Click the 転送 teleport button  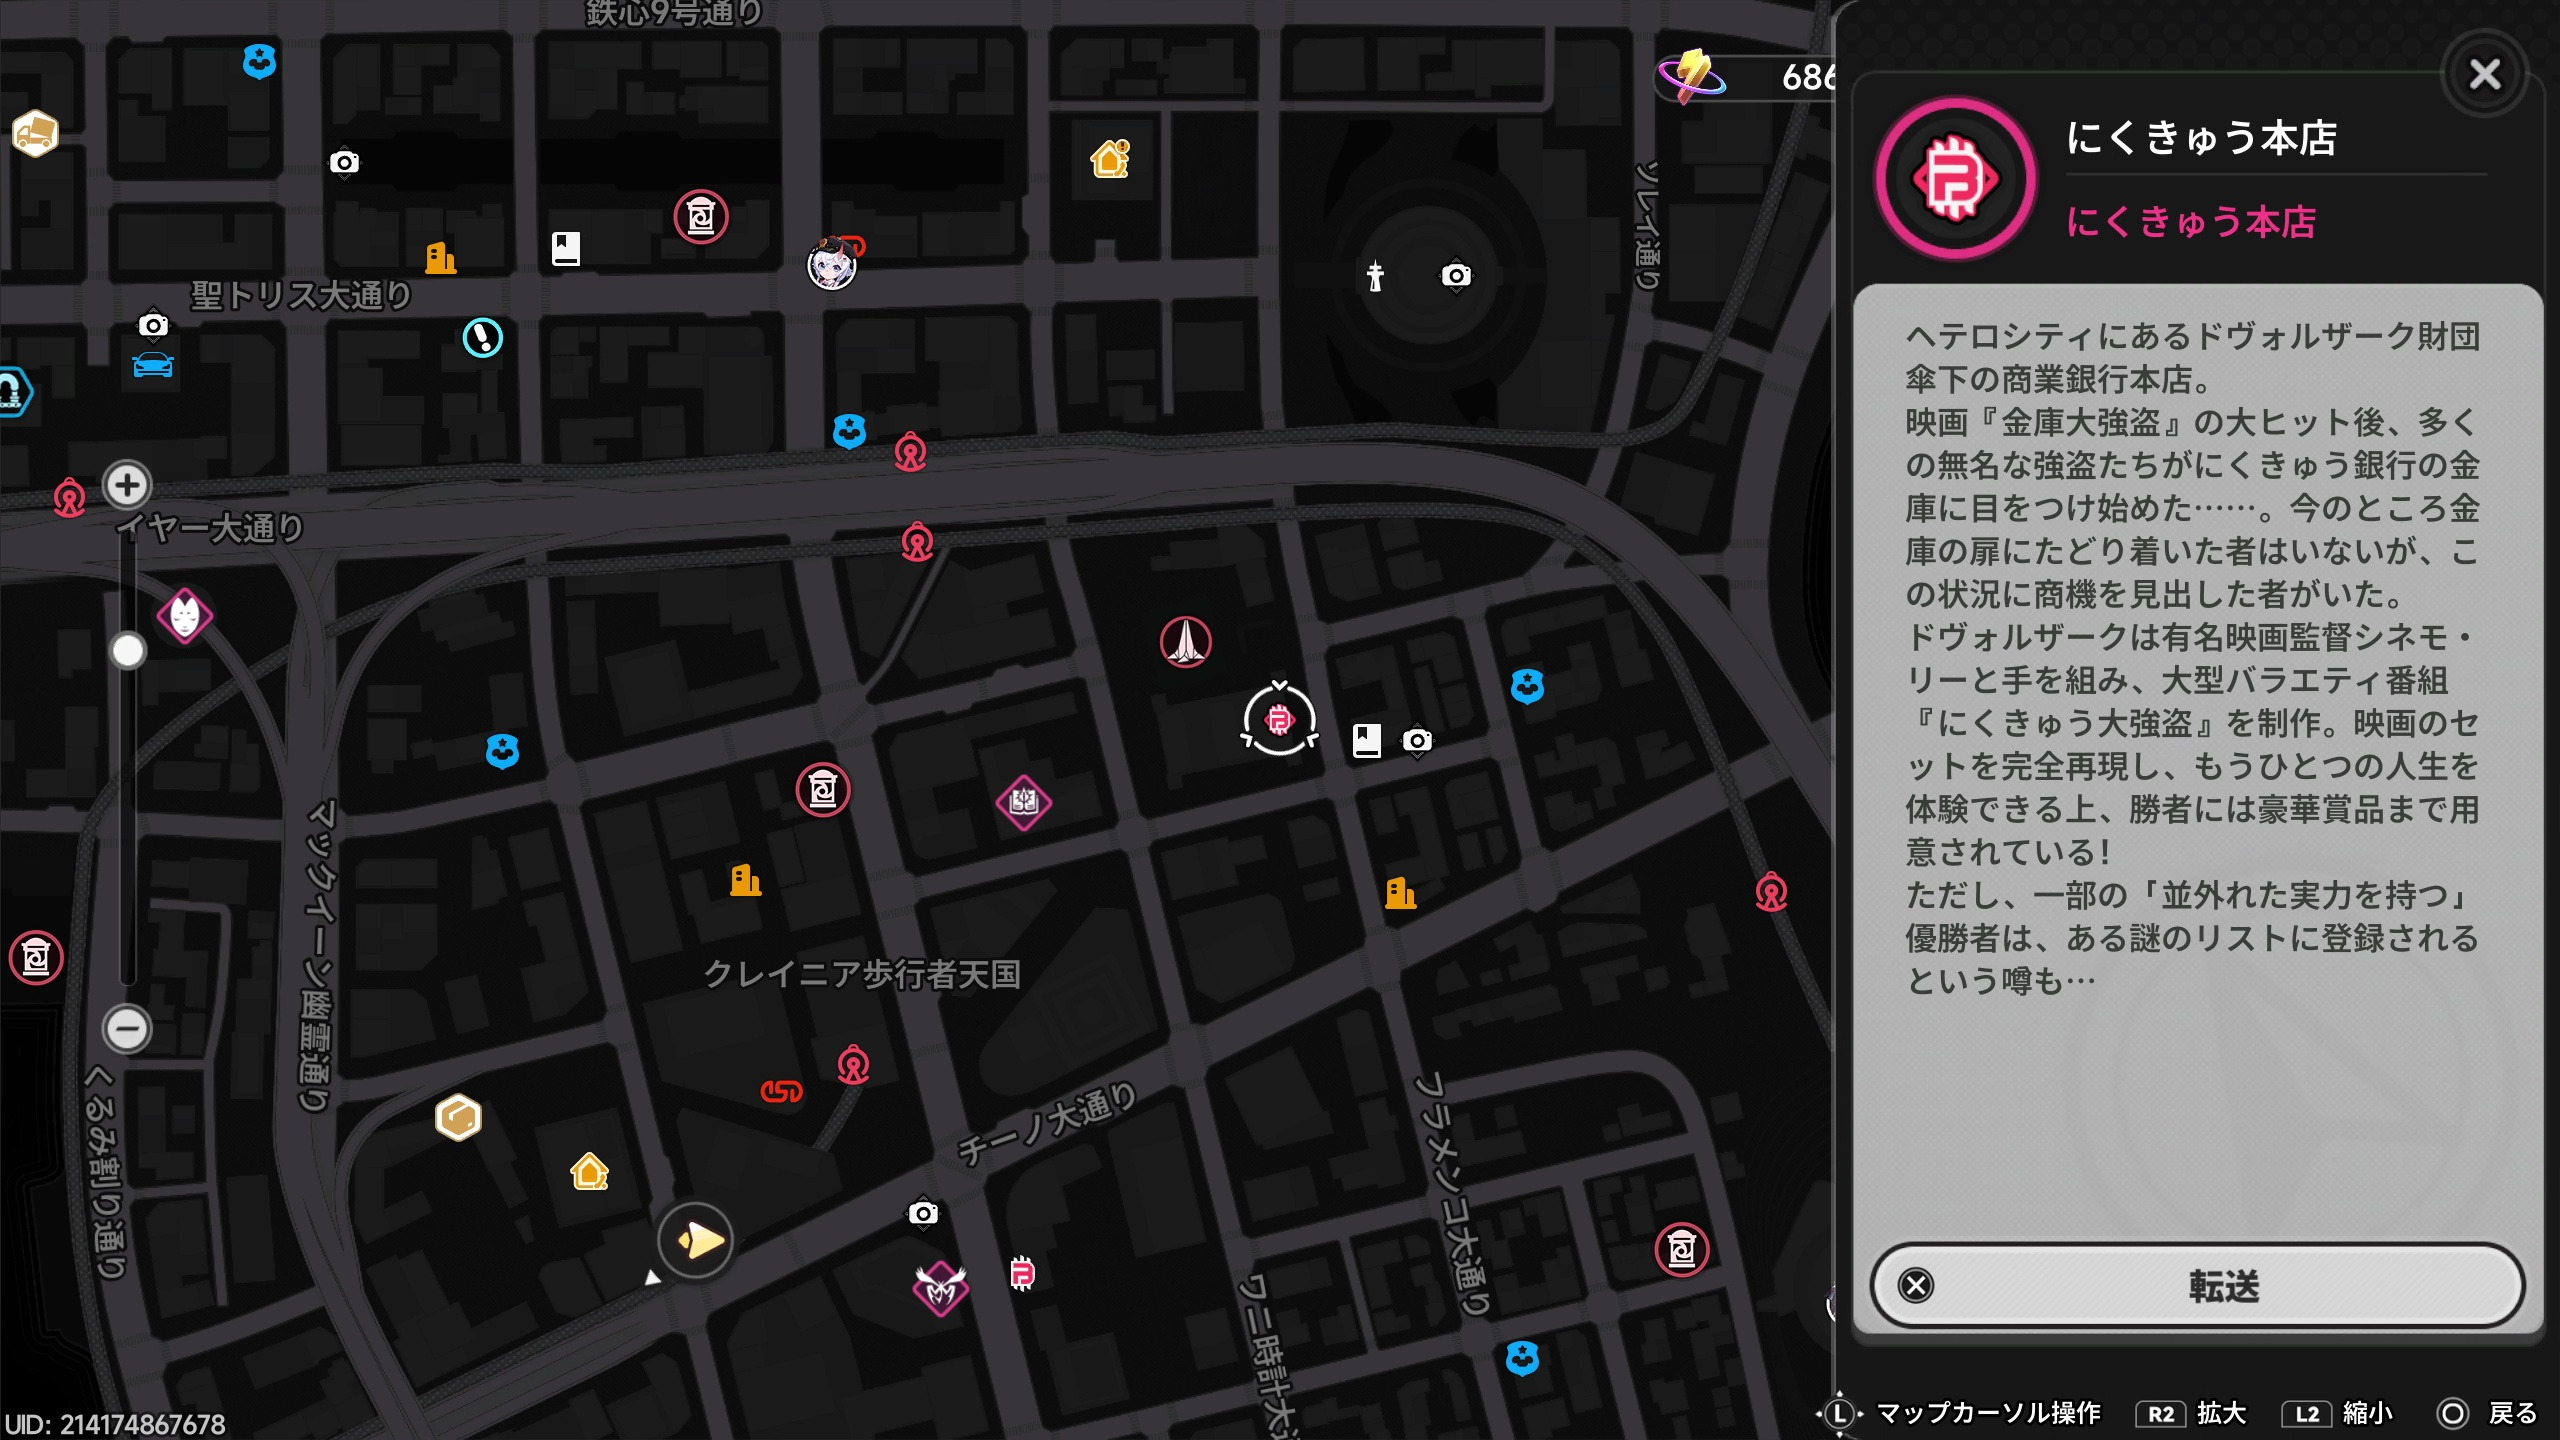[x=2196, y=1285]
